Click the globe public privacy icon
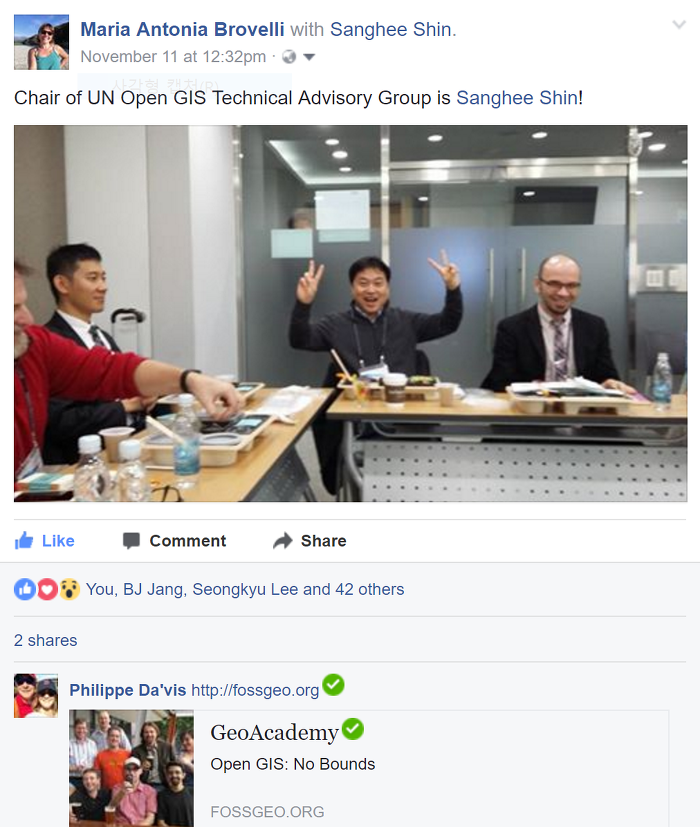700x827 pixels. point(289,56)
